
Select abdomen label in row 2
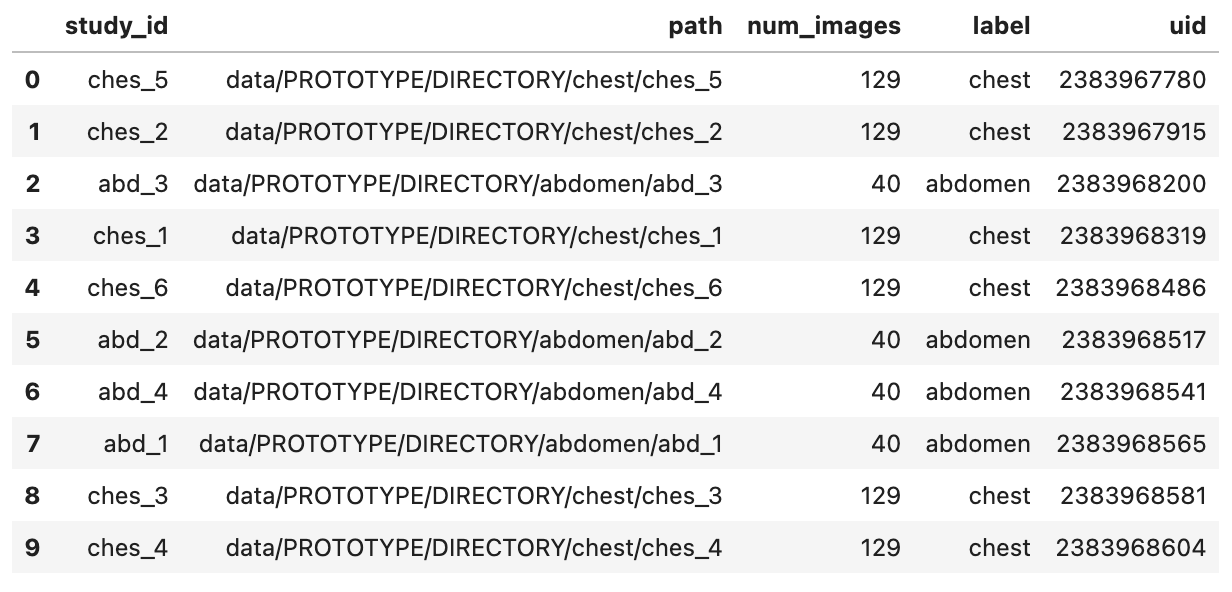(x=978, y=184)
